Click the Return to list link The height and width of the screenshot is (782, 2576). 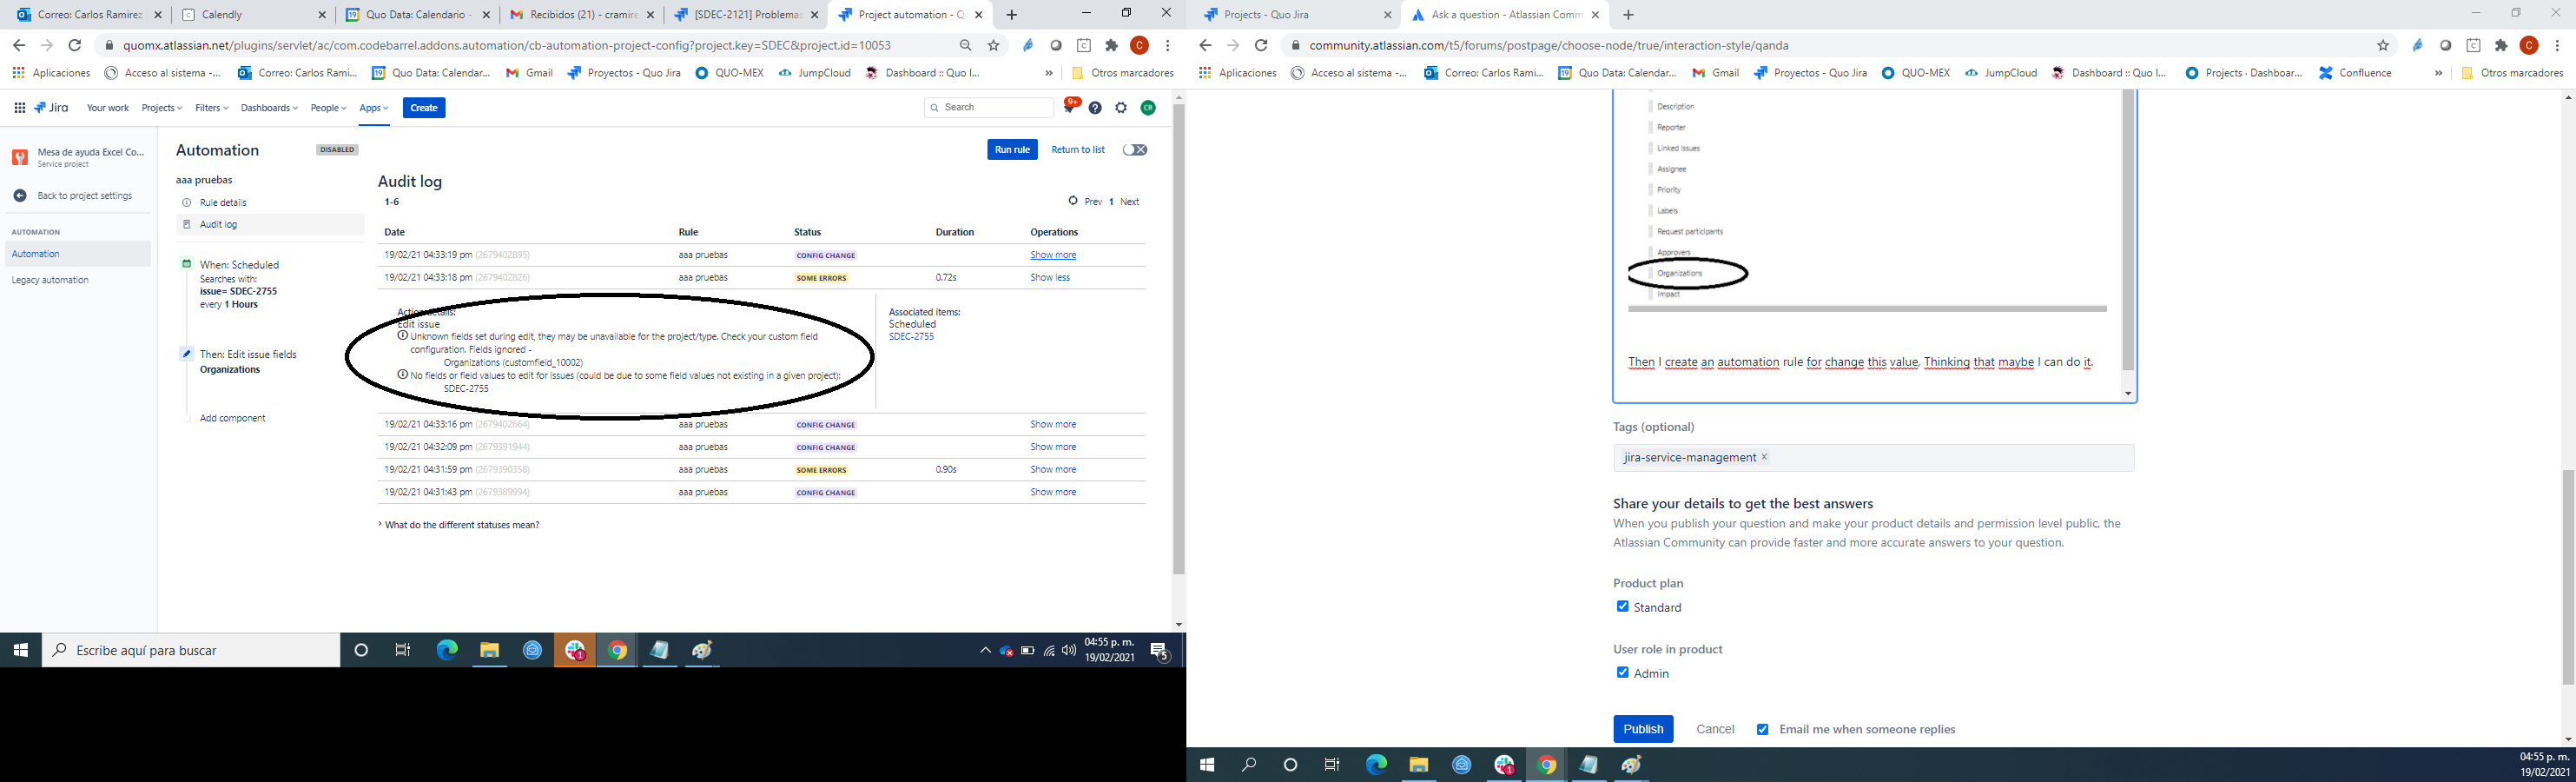(1077, 150)
